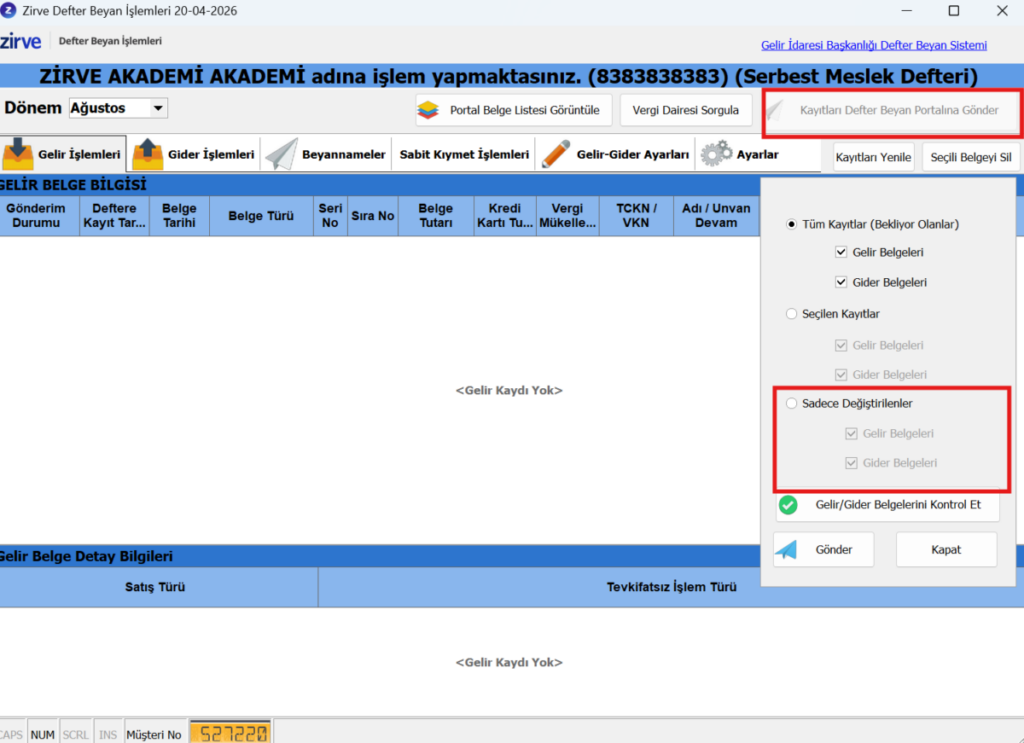
Task: Open the Sabit Kıymet İşlemleri tab
Action: pos(464,154)
